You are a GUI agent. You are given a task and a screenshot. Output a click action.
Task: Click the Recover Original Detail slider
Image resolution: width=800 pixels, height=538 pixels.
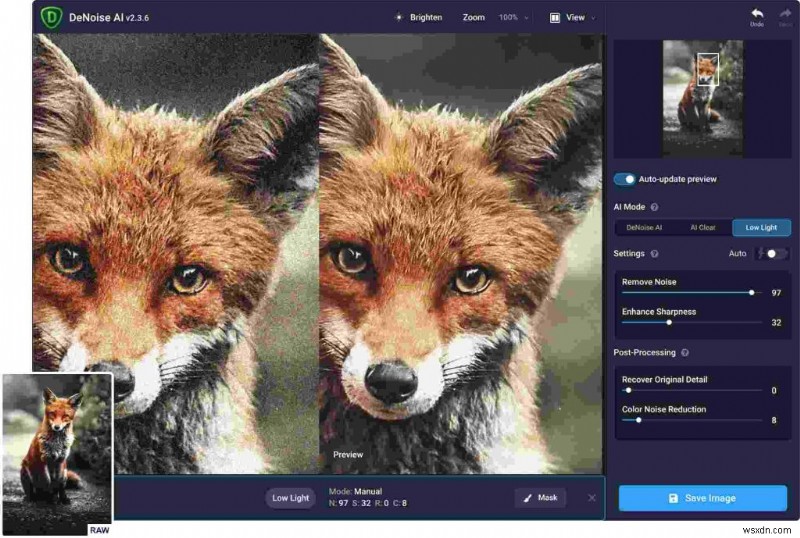(x=691, y=390)
